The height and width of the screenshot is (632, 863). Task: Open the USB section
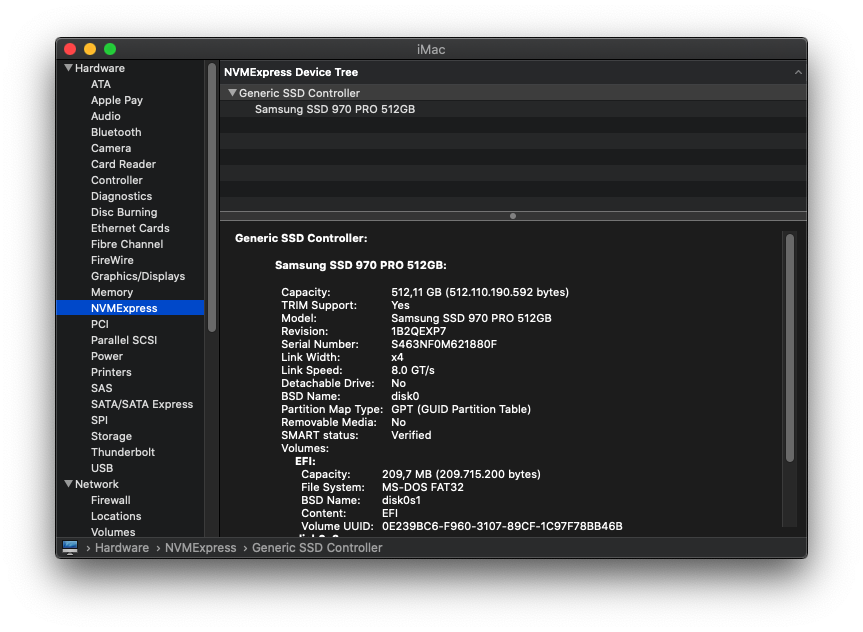pos(102,468)
